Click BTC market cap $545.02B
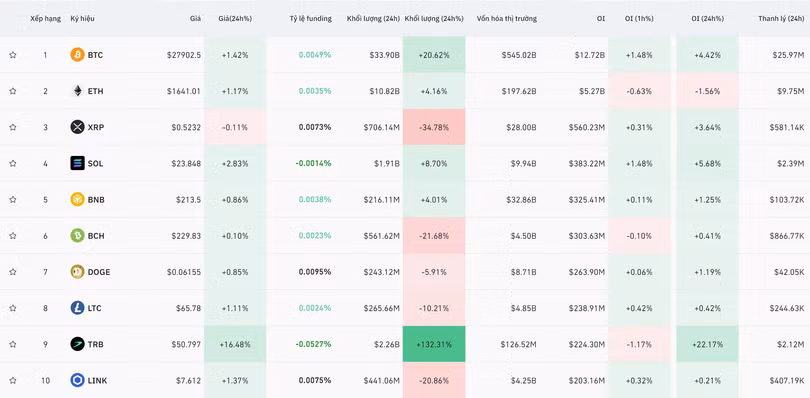The width and height of the screenshot is (810, 398). (519, 55)
